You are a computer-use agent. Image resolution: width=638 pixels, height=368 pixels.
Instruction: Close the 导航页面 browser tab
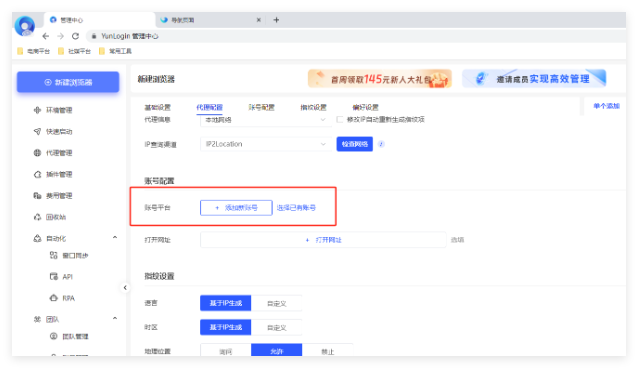point(258,20)
